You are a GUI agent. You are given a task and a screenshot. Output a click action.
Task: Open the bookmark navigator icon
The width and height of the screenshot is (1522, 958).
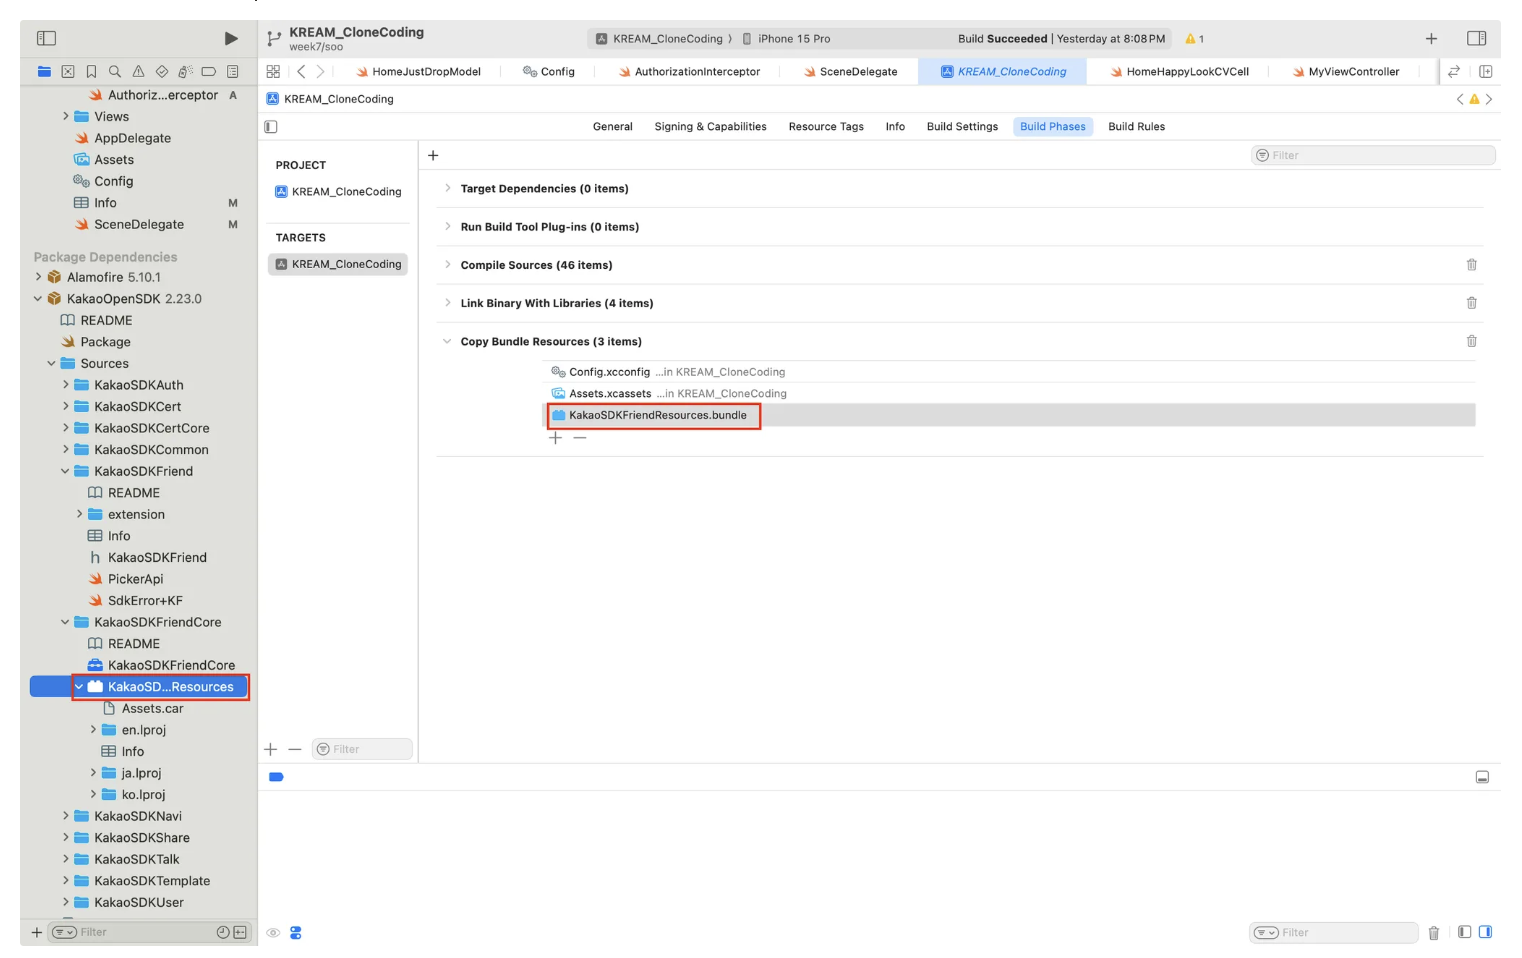point(91,72)
